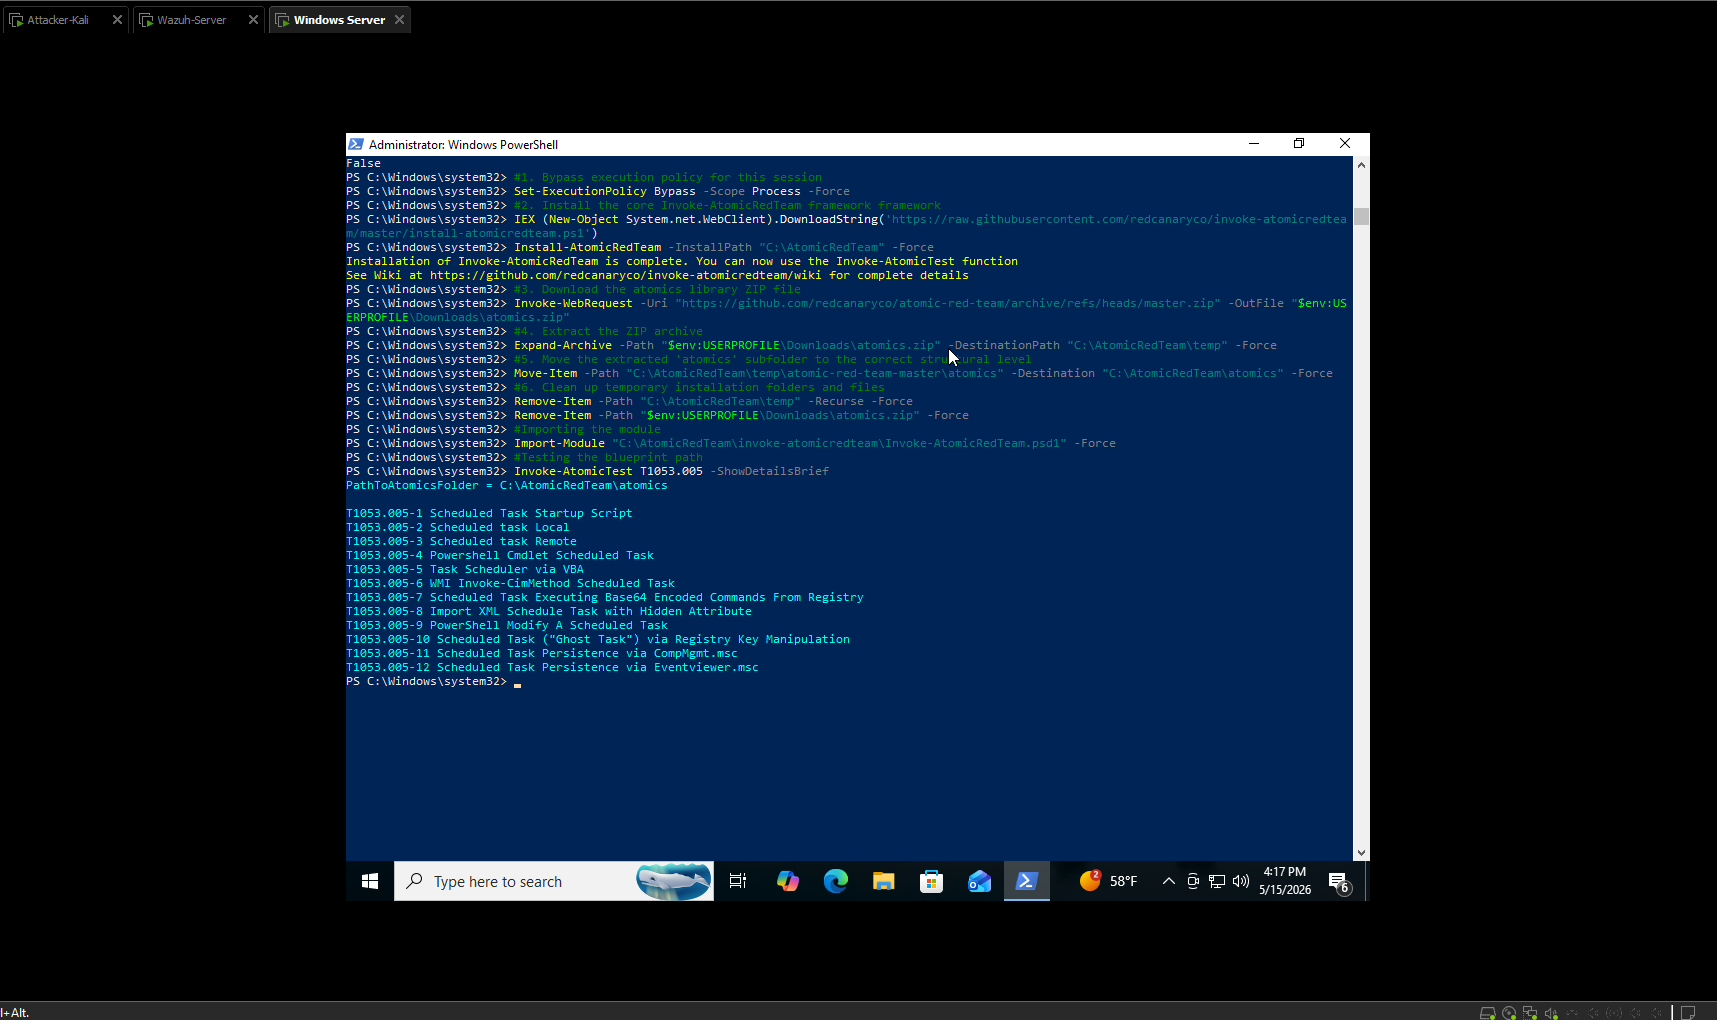Open File Explorer from the taskbar
The width and height of the screenshot is (1717, 1020).
pyautogui.click(x=884, y=881)
